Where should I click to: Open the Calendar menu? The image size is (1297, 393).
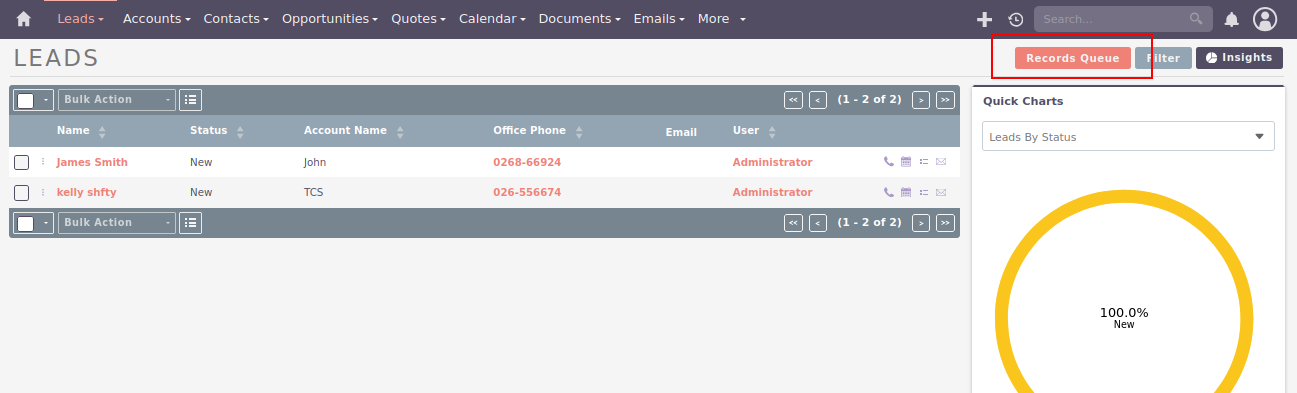[x=493, y=19]
